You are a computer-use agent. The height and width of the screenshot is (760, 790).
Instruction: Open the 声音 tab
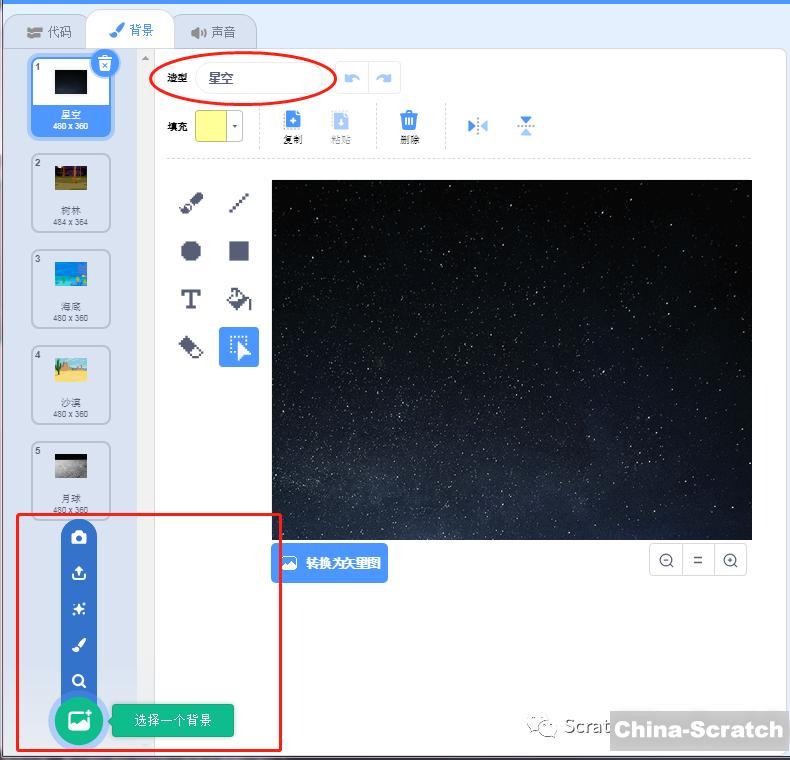213,32
